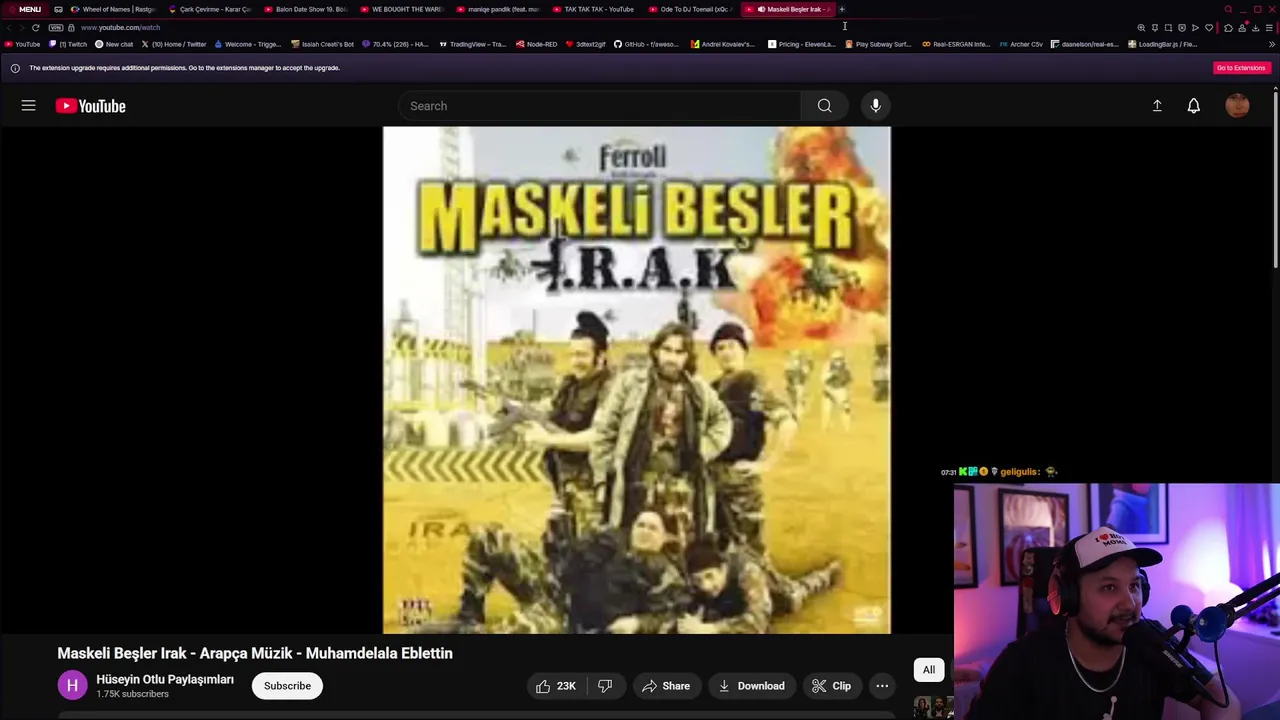Click the search magnifier button
Image resolution: width=1280 pixels, height=720 pixels.
pos(824,106)
